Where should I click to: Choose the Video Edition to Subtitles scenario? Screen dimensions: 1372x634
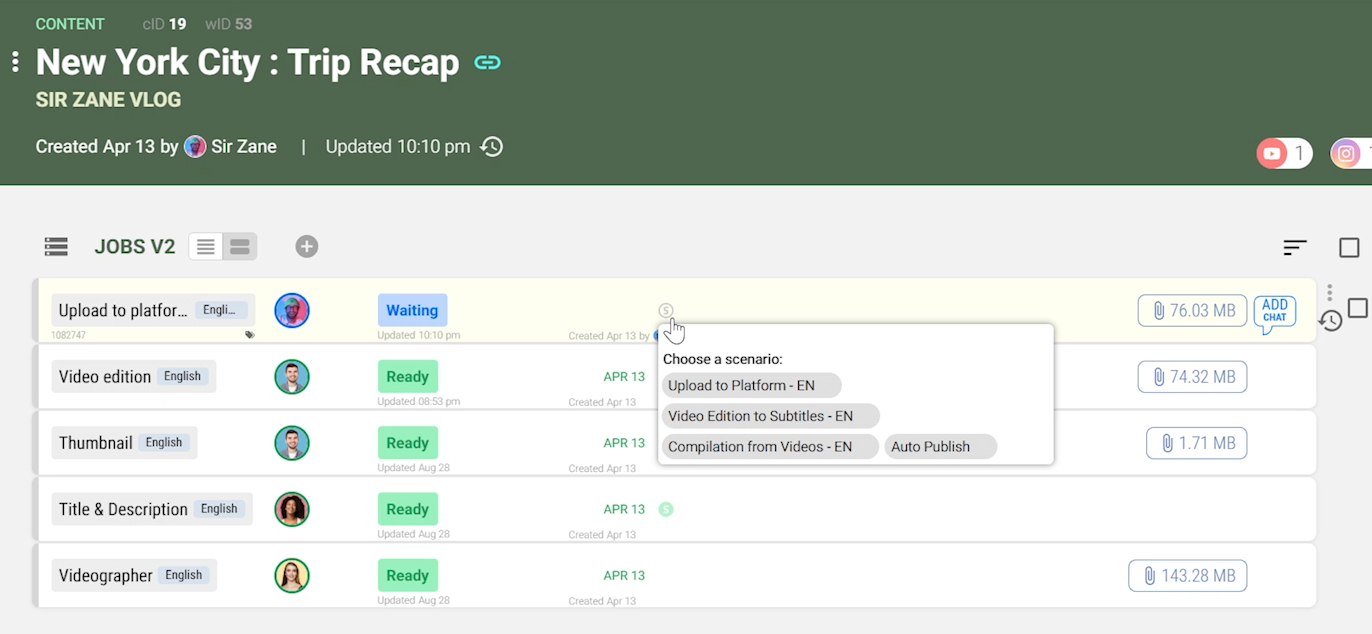click(770, 416)
